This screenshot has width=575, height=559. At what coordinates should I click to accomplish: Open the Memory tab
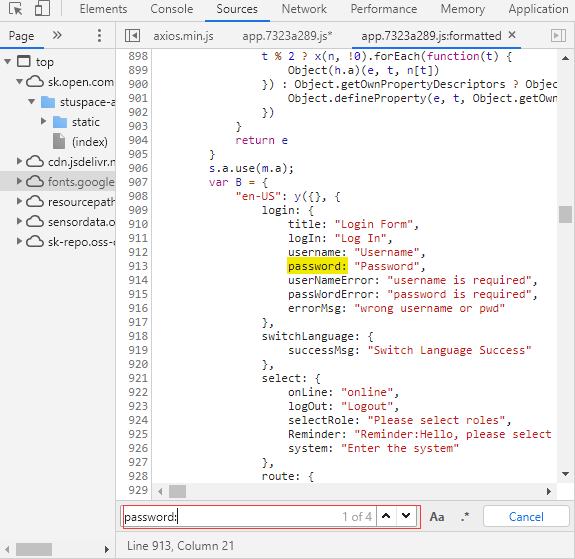[x=462, y=9]
